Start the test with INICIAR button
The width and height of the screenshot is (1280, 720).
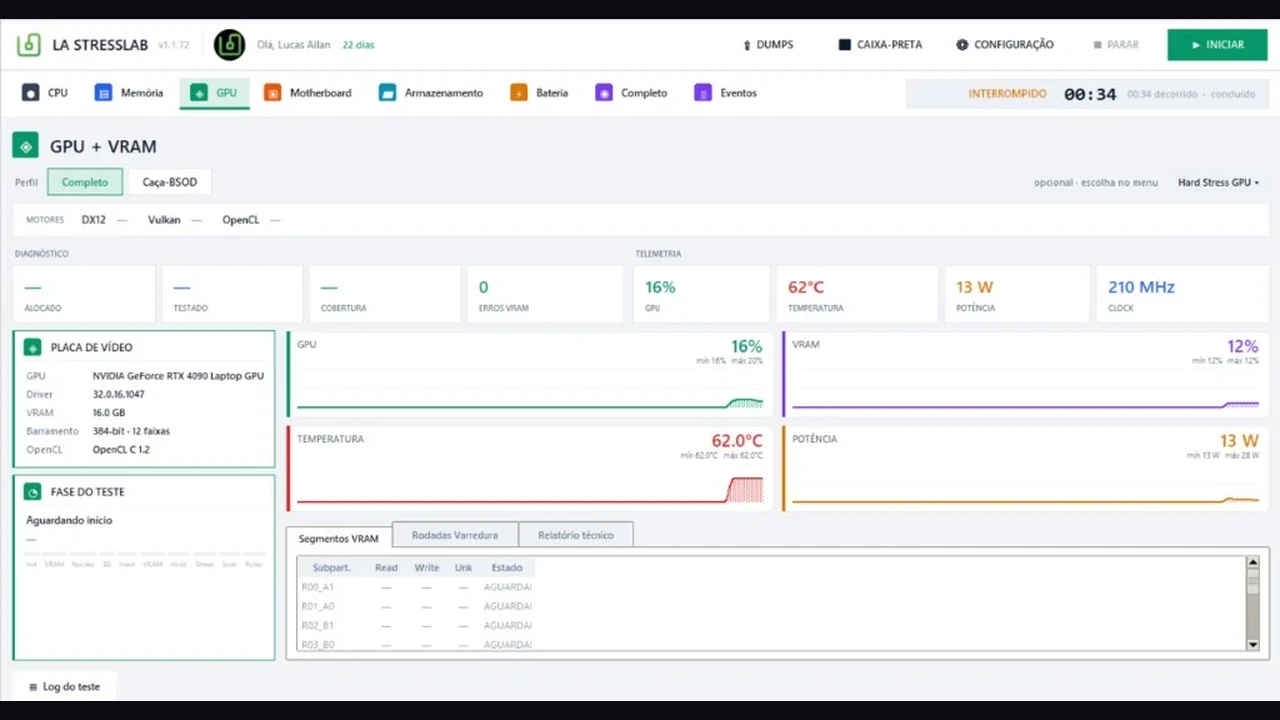[1217, 45]
